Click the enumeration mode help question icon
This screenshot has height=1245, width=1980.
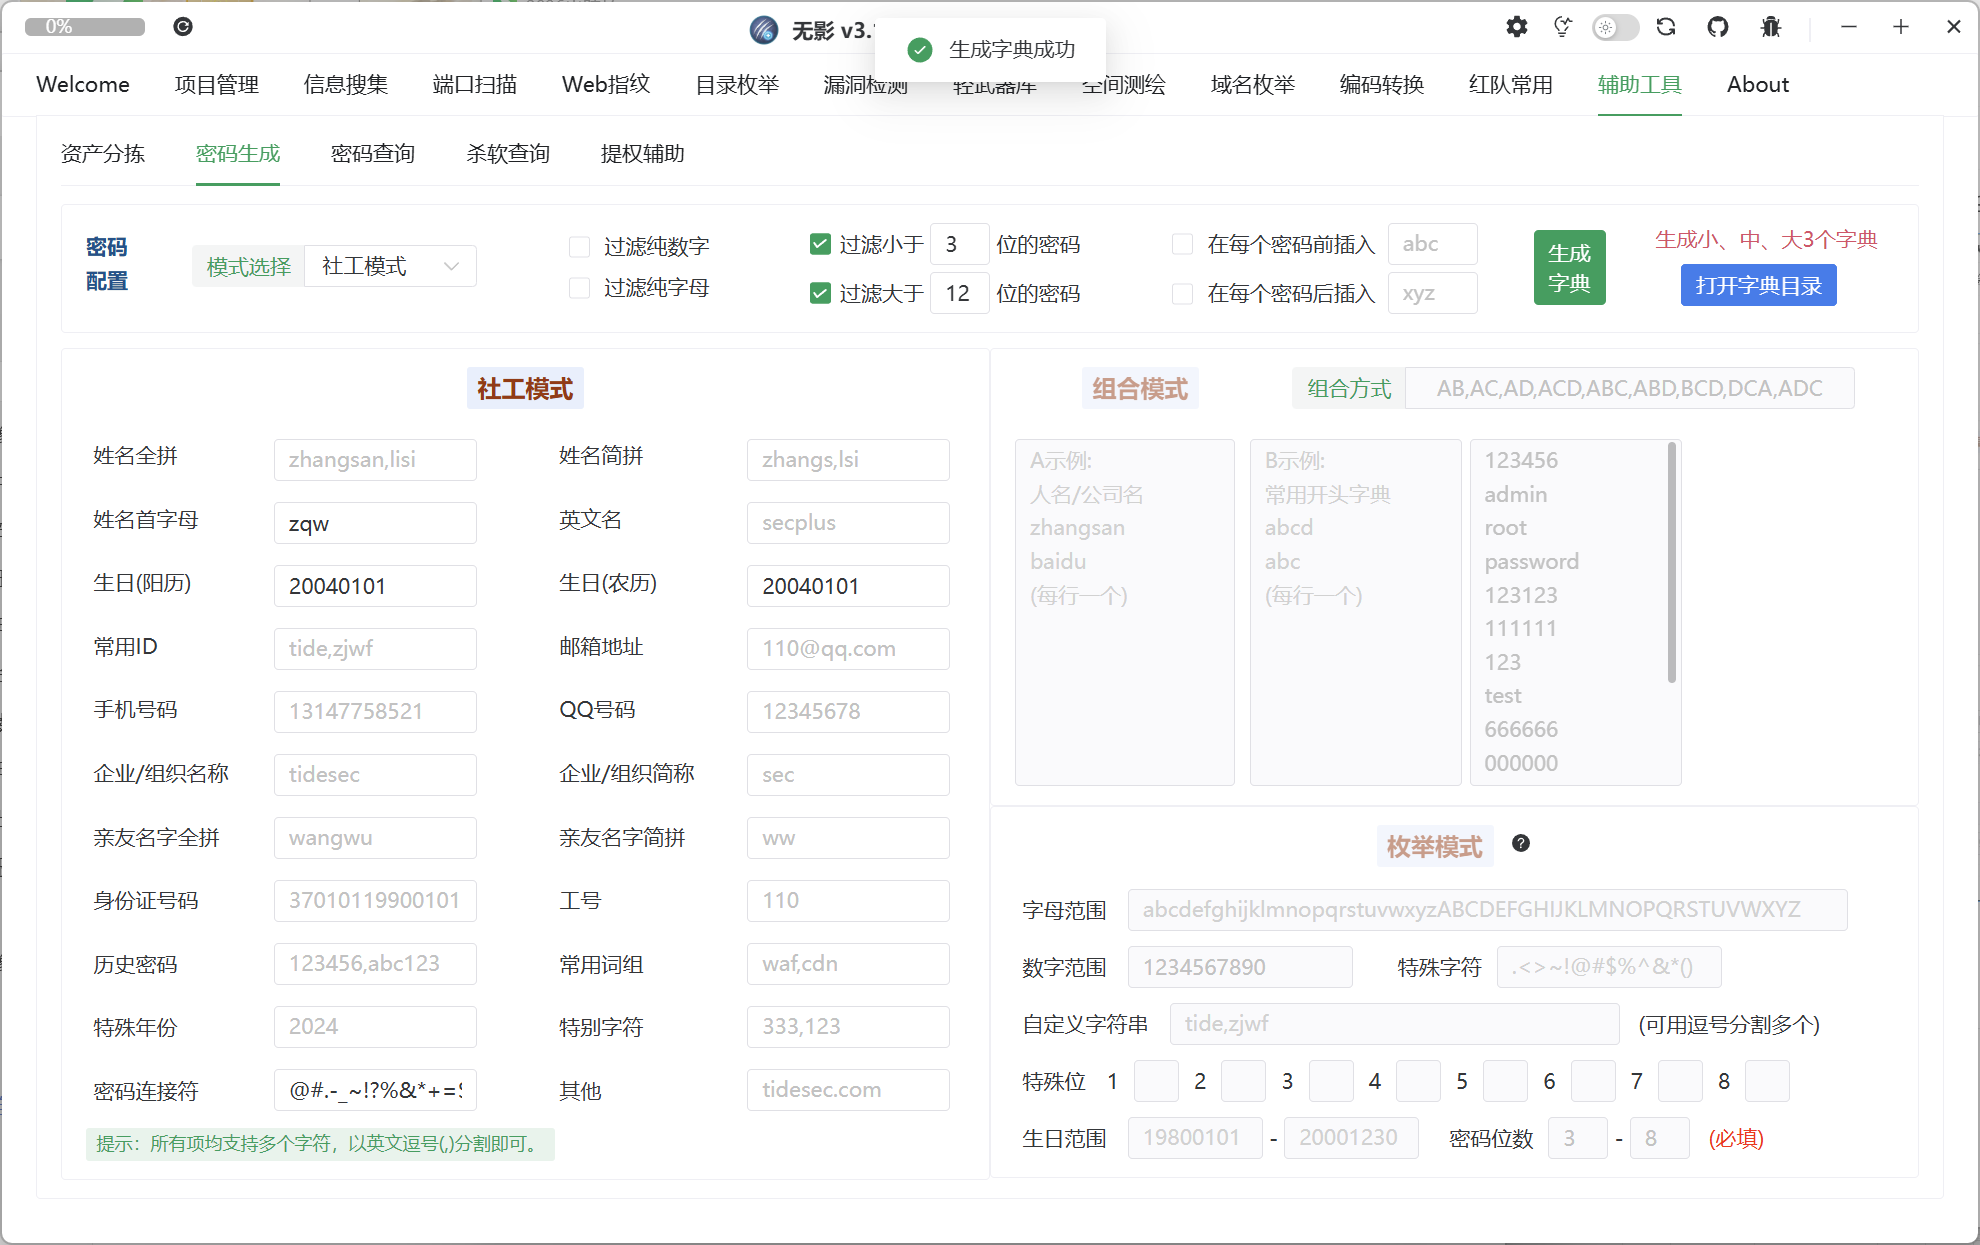[1521, 843]
